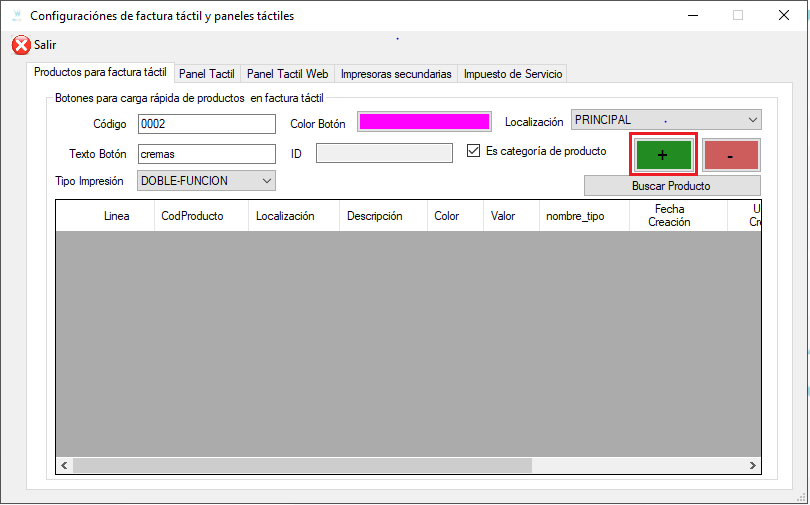
Task: Select the Productos para factura táctil tab
Action: tap(100, 72)
